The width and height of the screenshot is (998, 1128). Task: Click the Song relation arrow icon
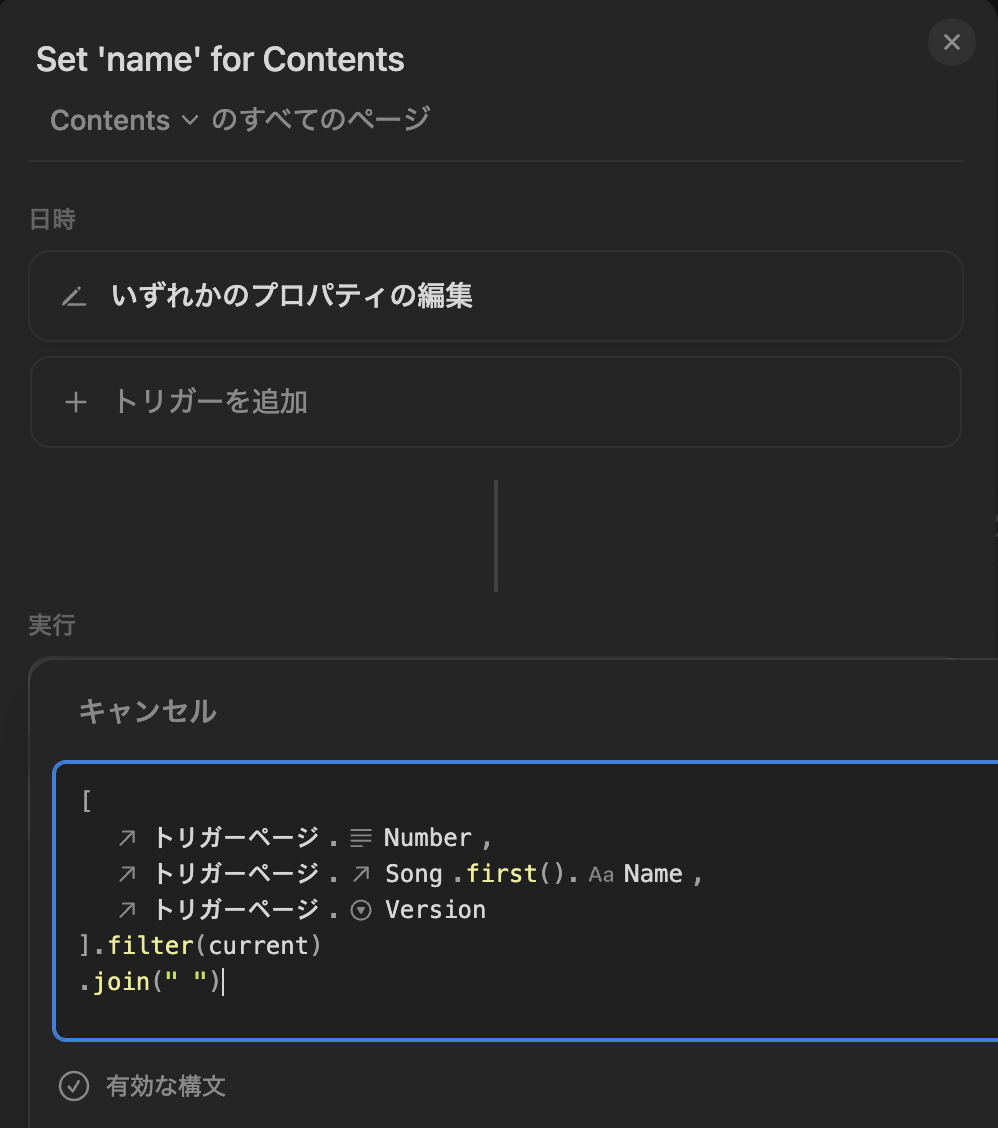pyautogui.click(x=360, y=874)
